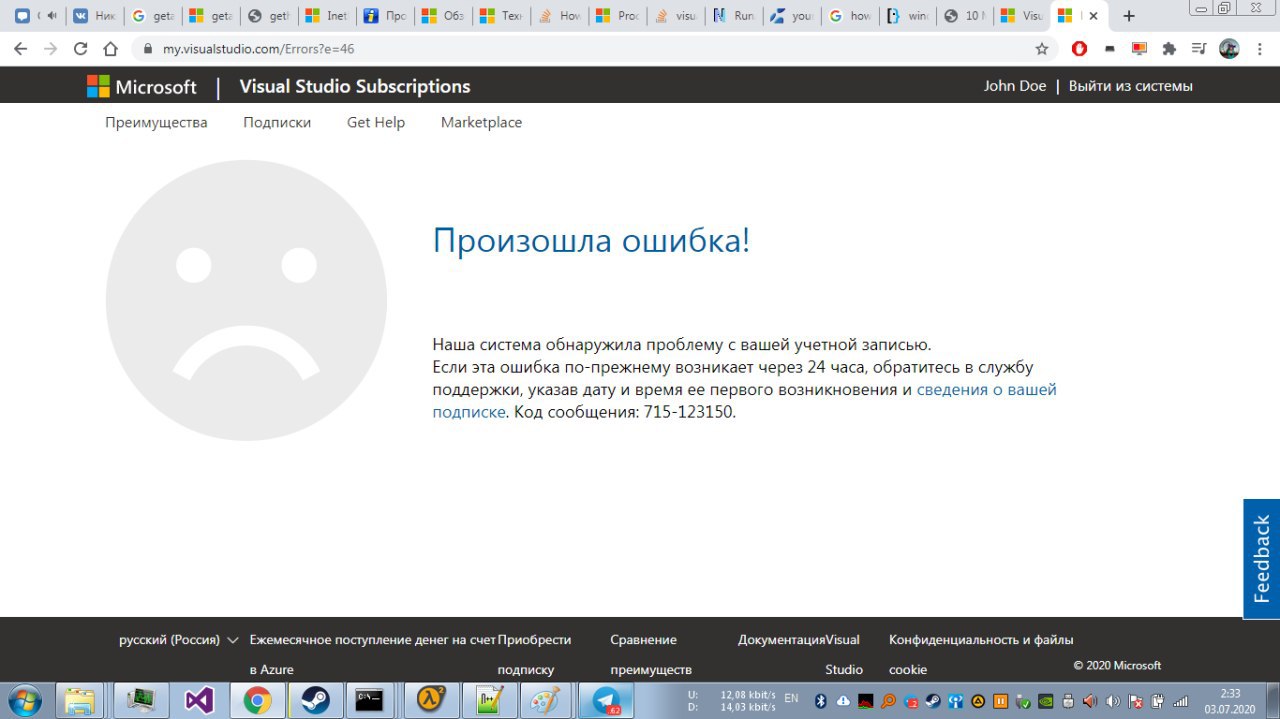Click the NVIDIA tray icon
Image resolution: width=1280 pixels, height=719 pixels.
[1045, 701]
